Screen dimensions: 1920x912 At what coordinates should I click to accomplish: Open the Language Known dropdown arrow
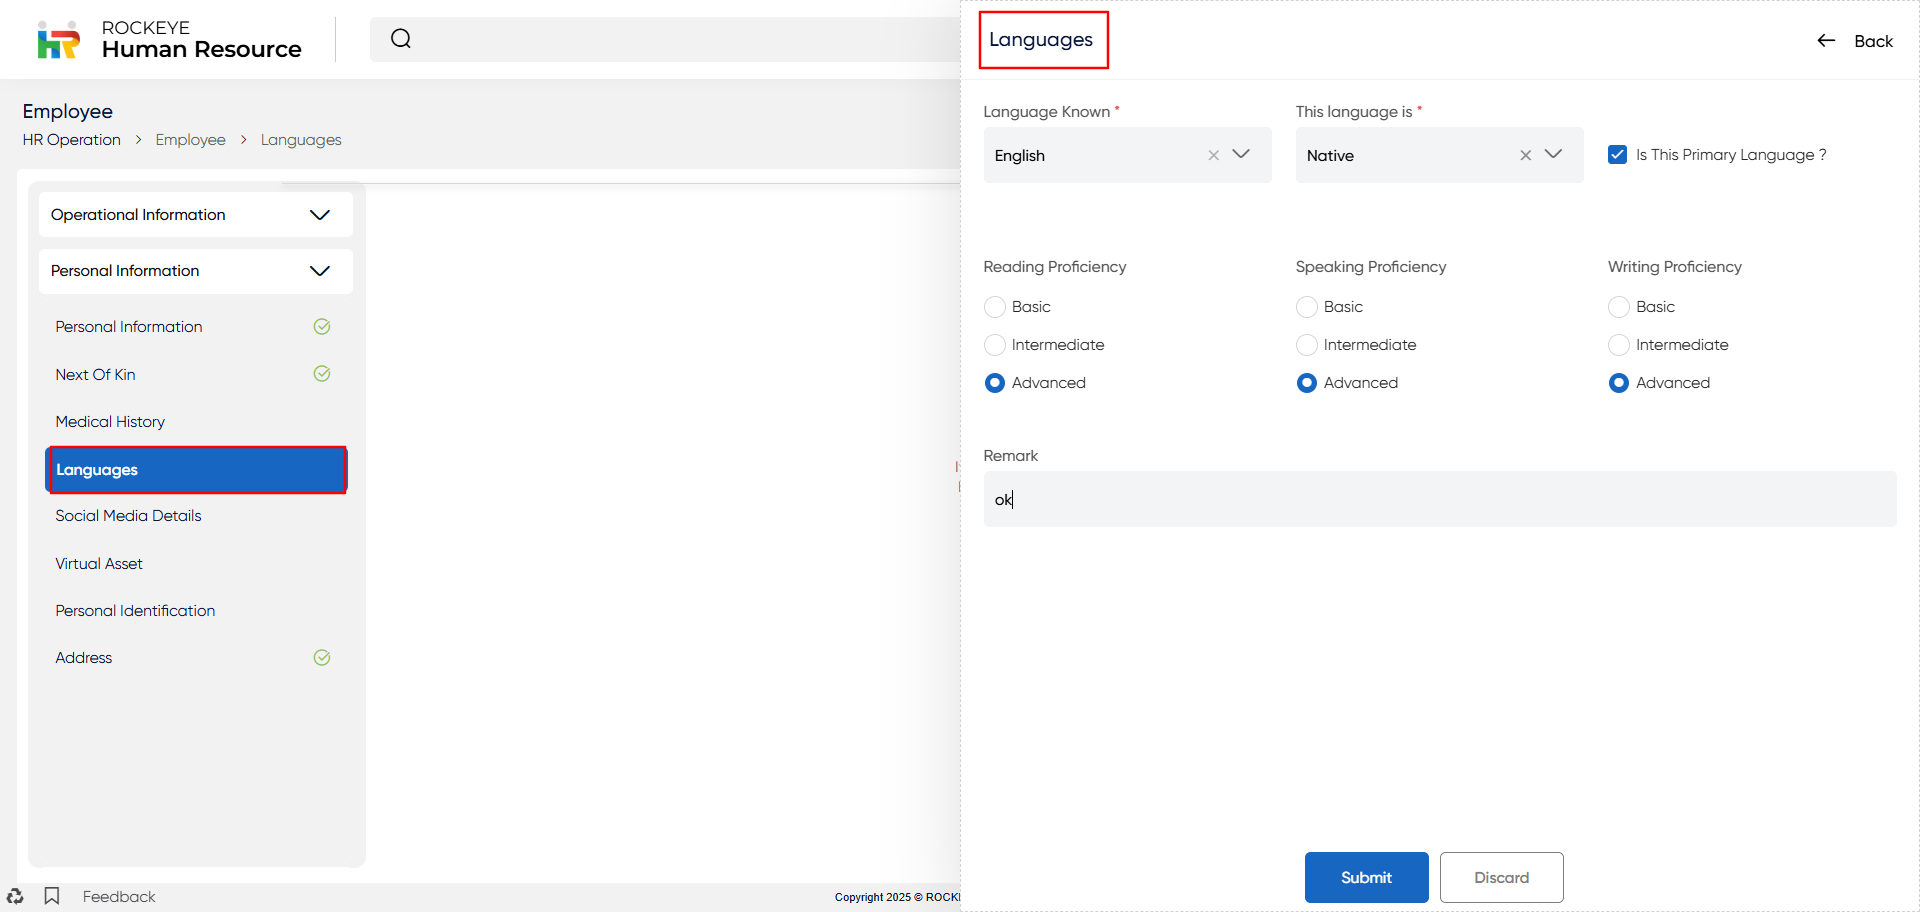pos(1241,154)
